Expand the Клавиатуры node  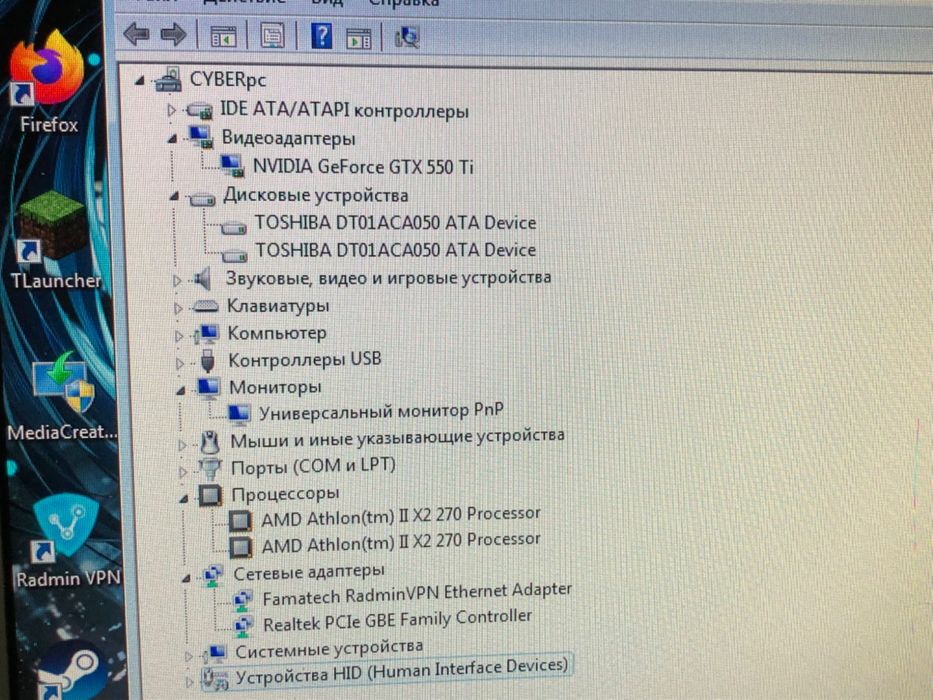coord(177,308)
